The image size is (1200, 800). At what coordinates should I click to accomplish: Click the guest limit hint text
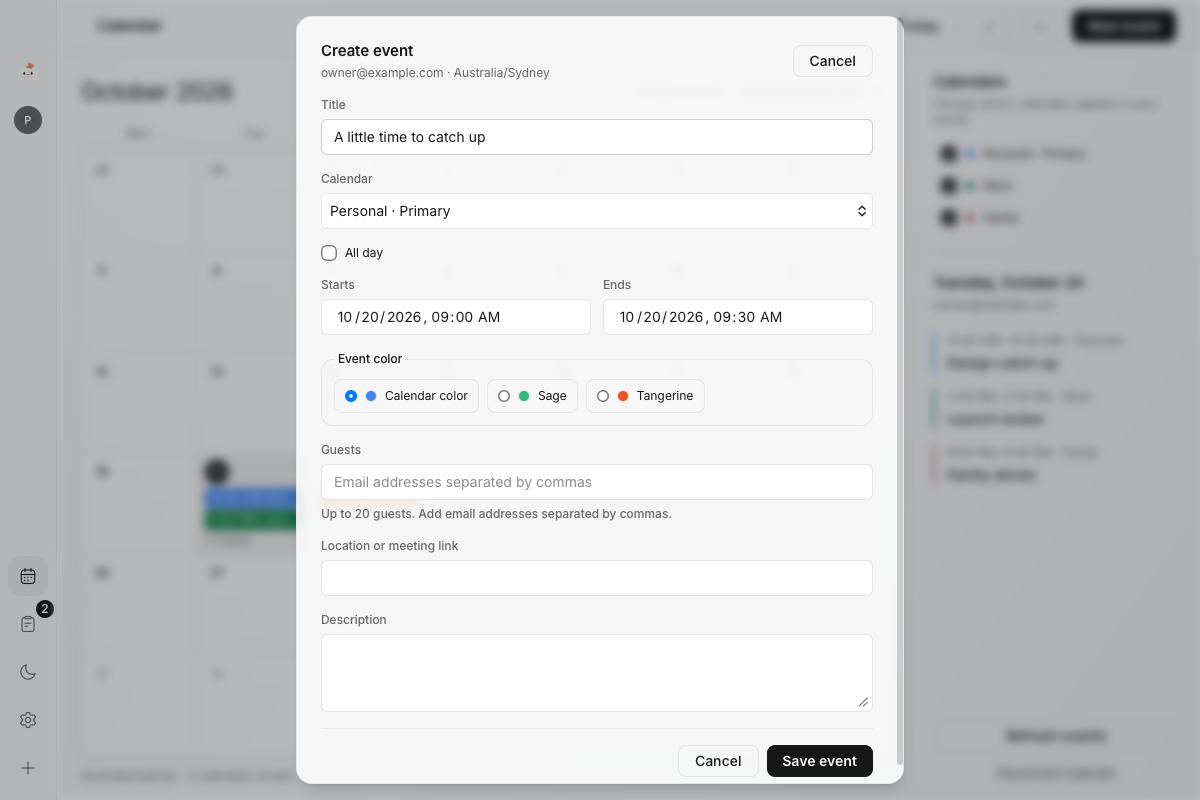coord(496,514)
